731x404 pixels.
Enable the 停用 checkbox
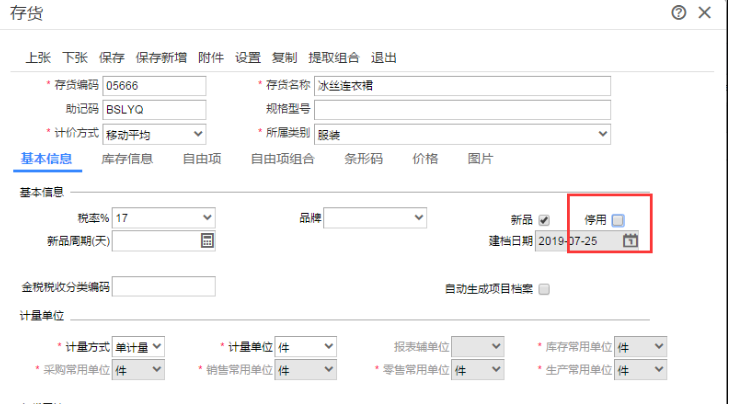pos(618,220)
